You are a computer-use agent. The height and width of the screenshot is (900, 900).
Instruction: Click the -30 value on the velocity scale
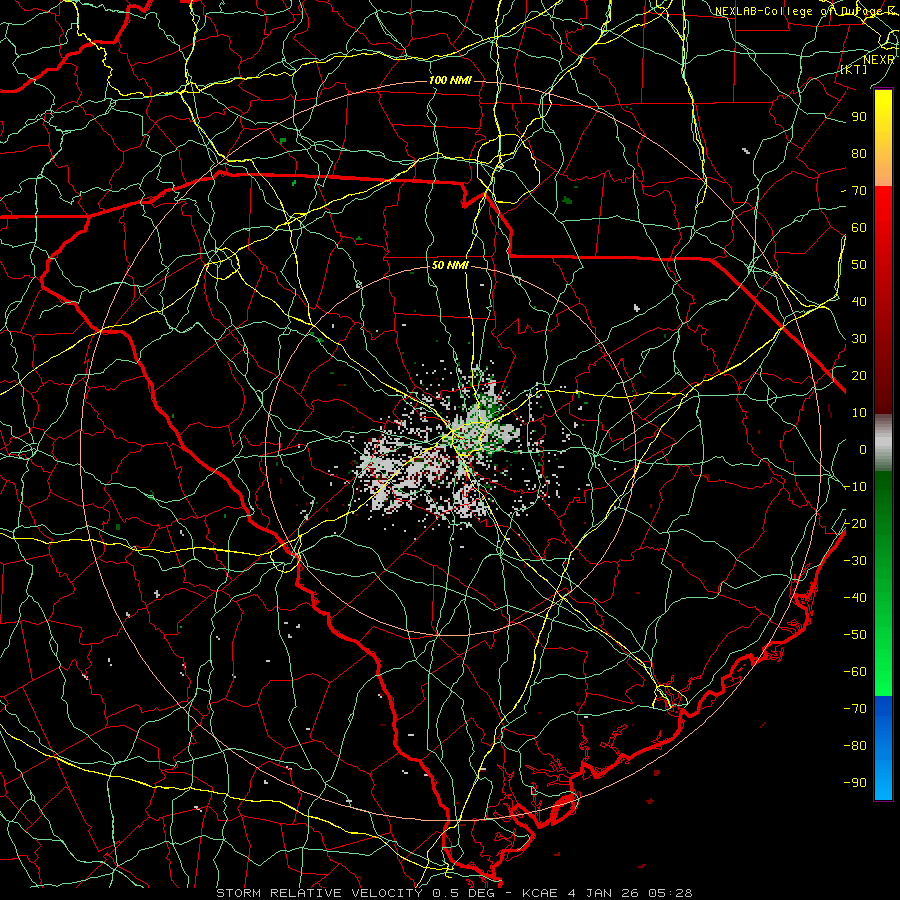coord(855,560)
